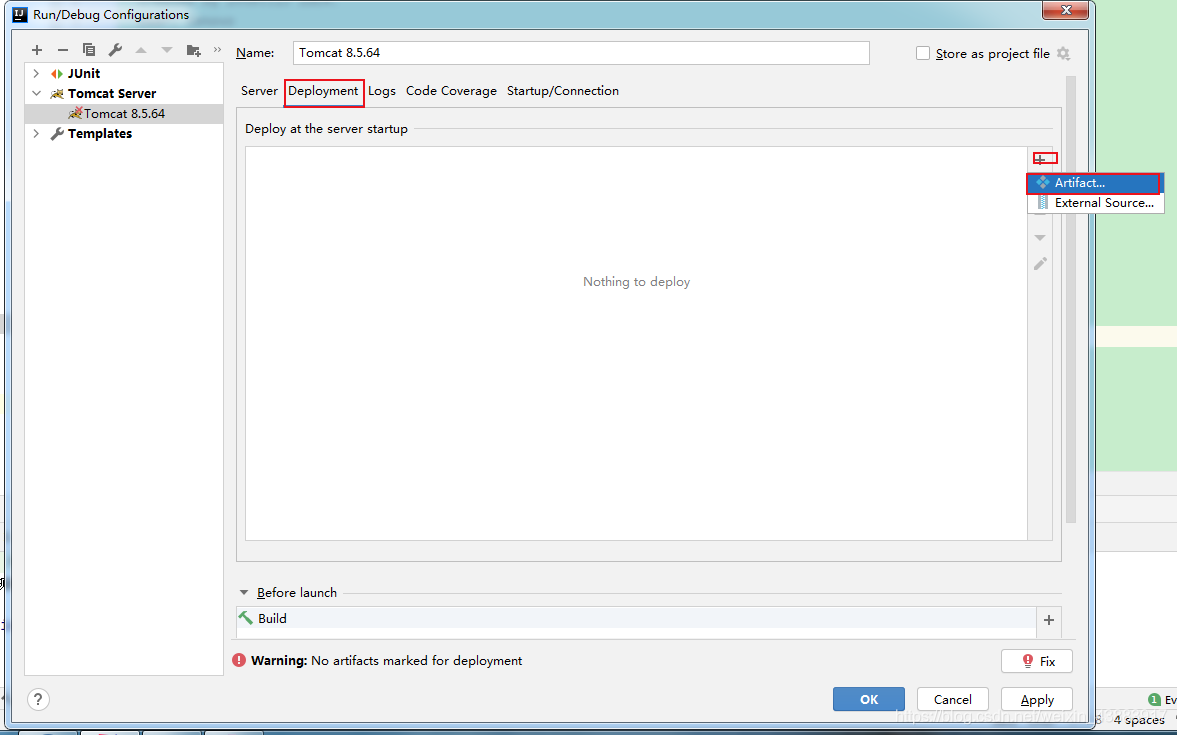Expand the Templates tree node
Screen dimensions: 1177x735
tap(36, 134)
